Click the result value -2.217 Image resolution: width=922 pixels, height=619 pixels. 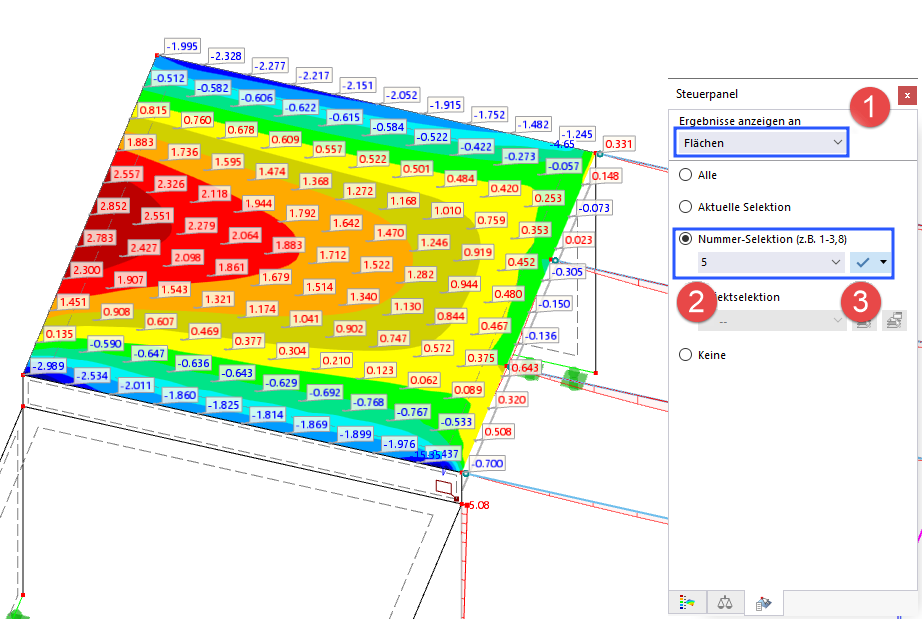(x=315, y=76)
